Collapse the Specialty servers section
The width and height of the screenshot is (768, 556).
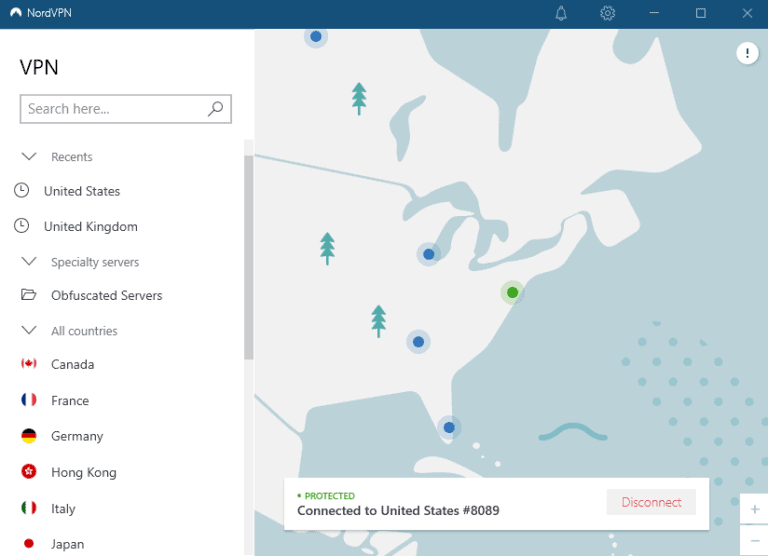point(29,262)
